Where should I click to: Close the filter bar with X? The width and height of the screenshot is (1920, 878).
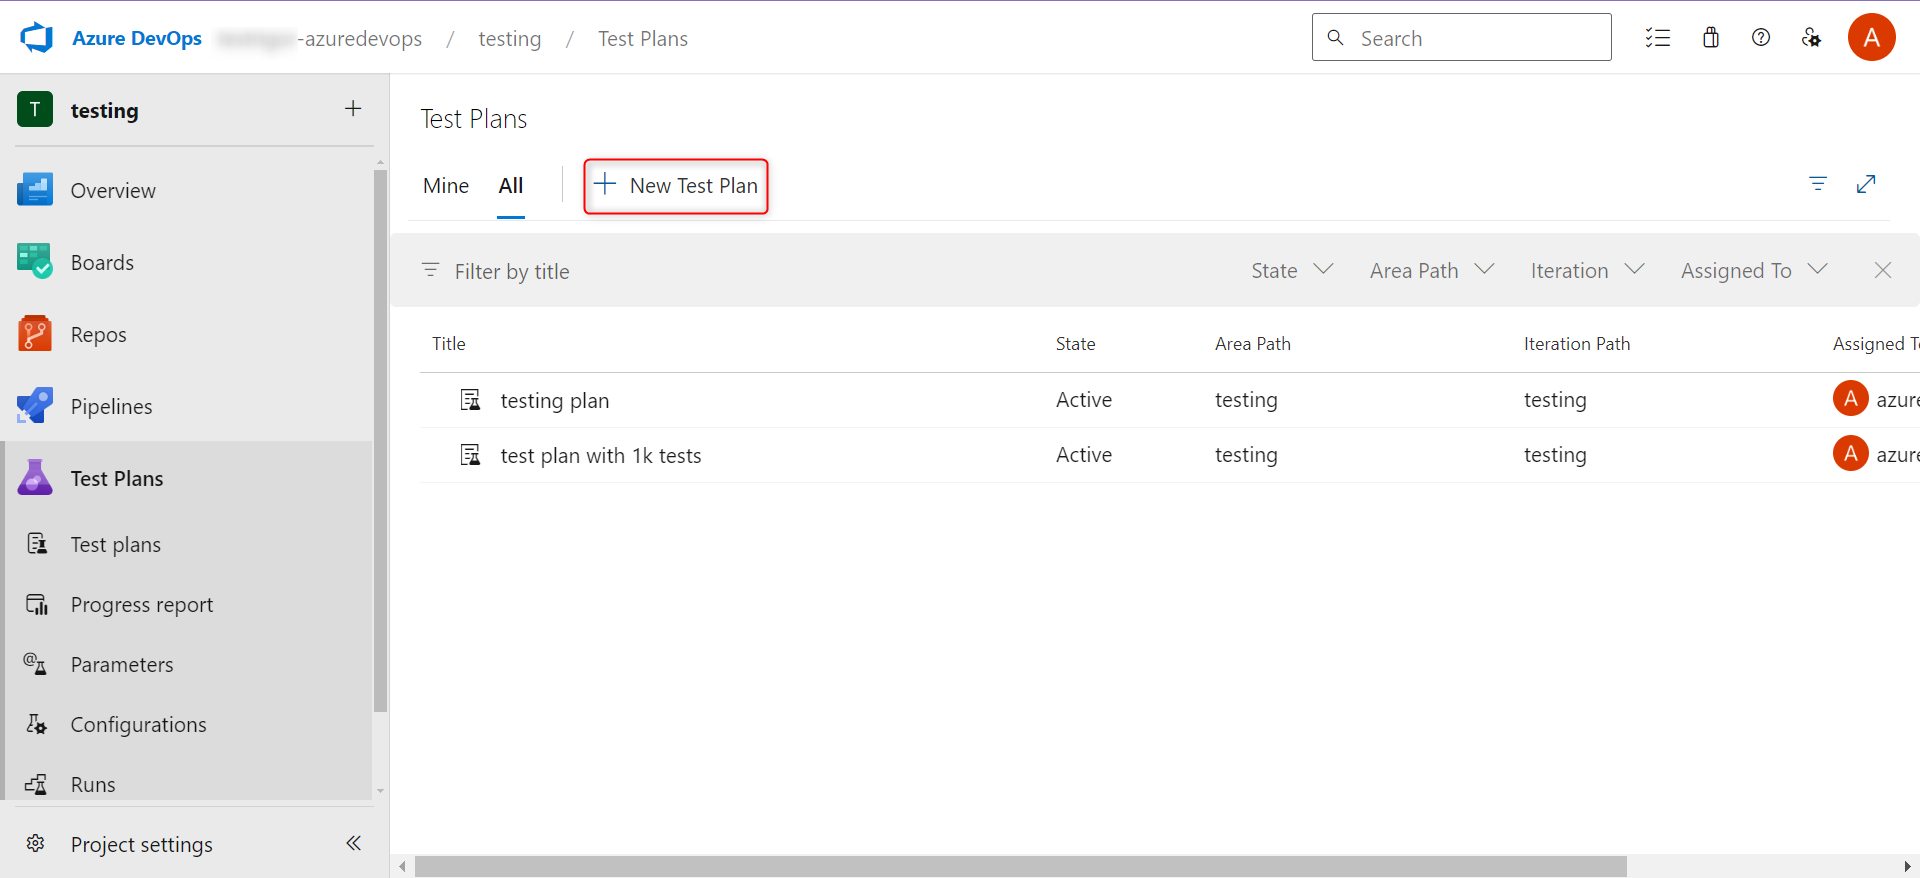pyautogui.click(x=1882, y=271)
